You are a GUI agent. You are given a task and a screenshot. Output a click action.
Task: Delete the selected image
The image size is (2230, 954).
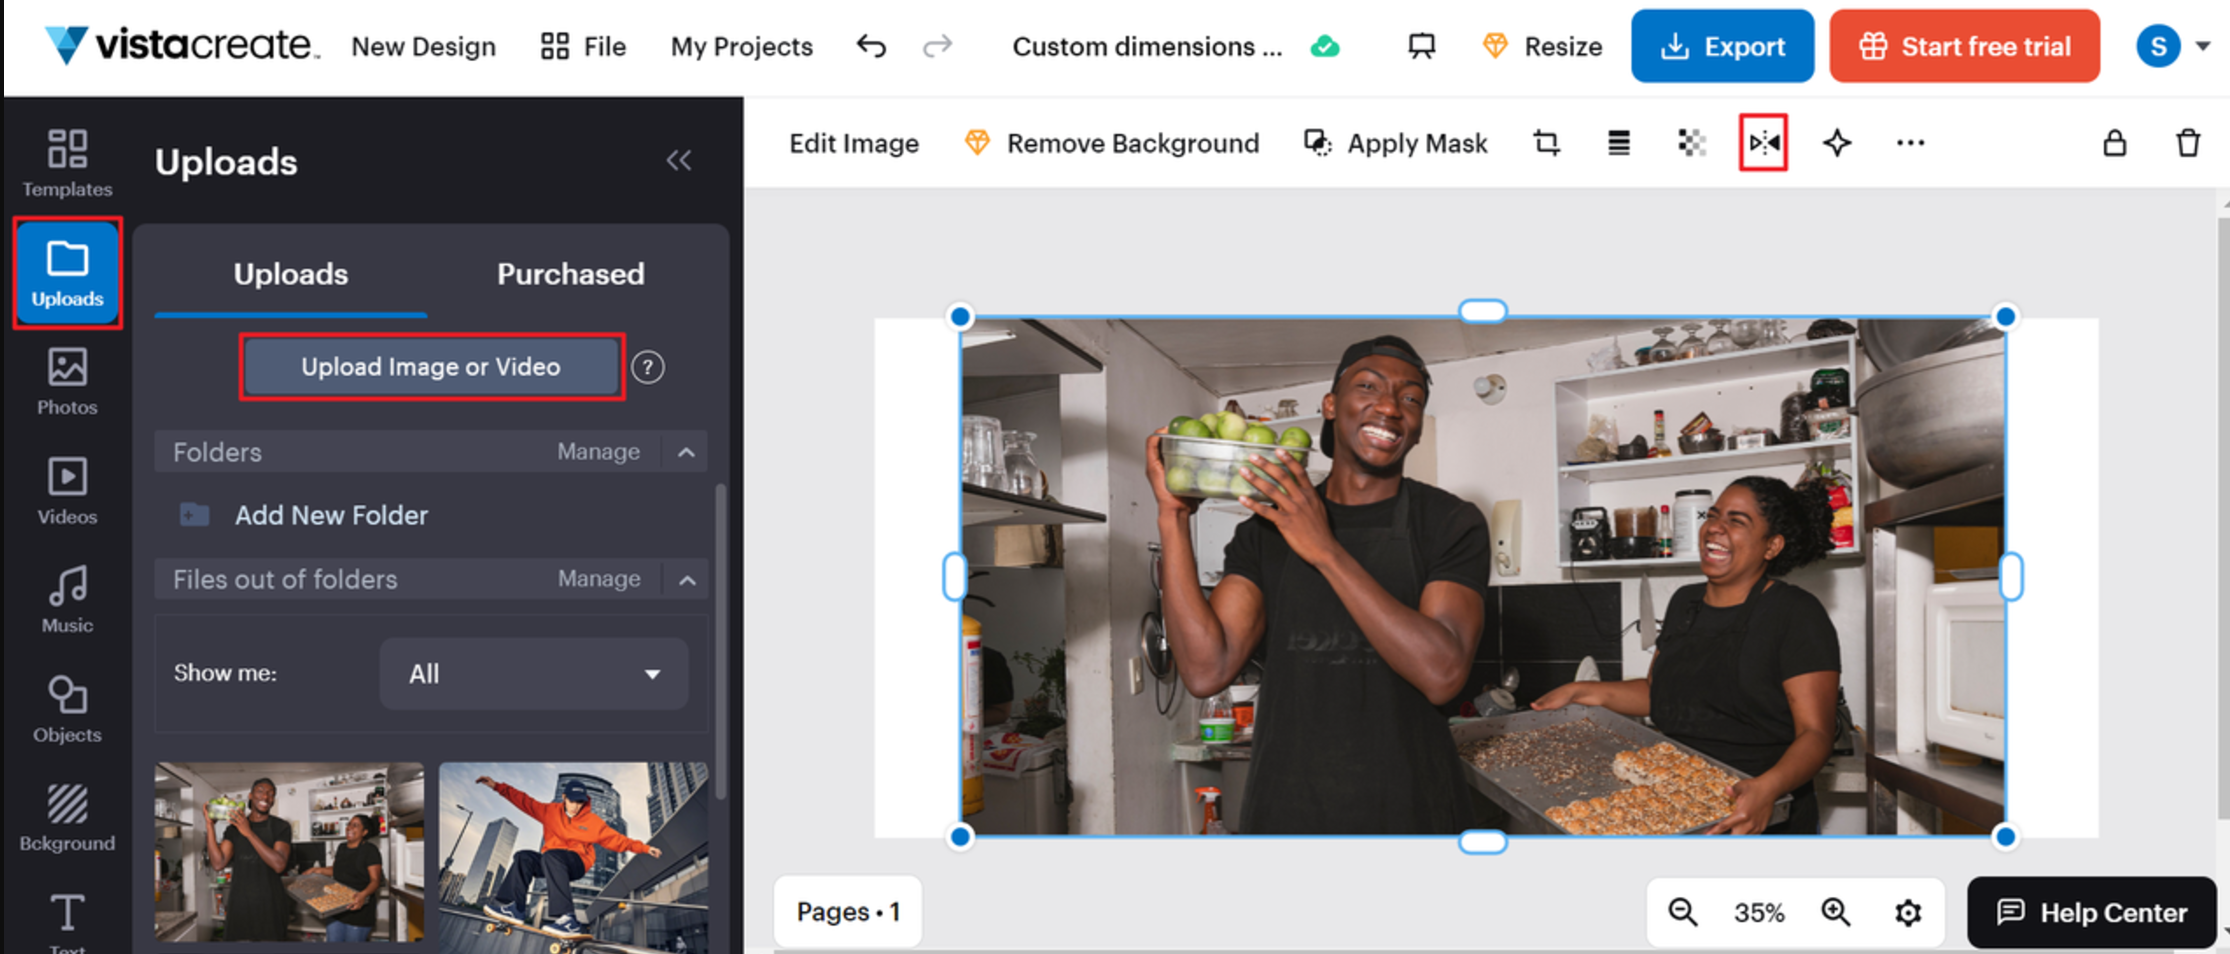[2188, 143]
